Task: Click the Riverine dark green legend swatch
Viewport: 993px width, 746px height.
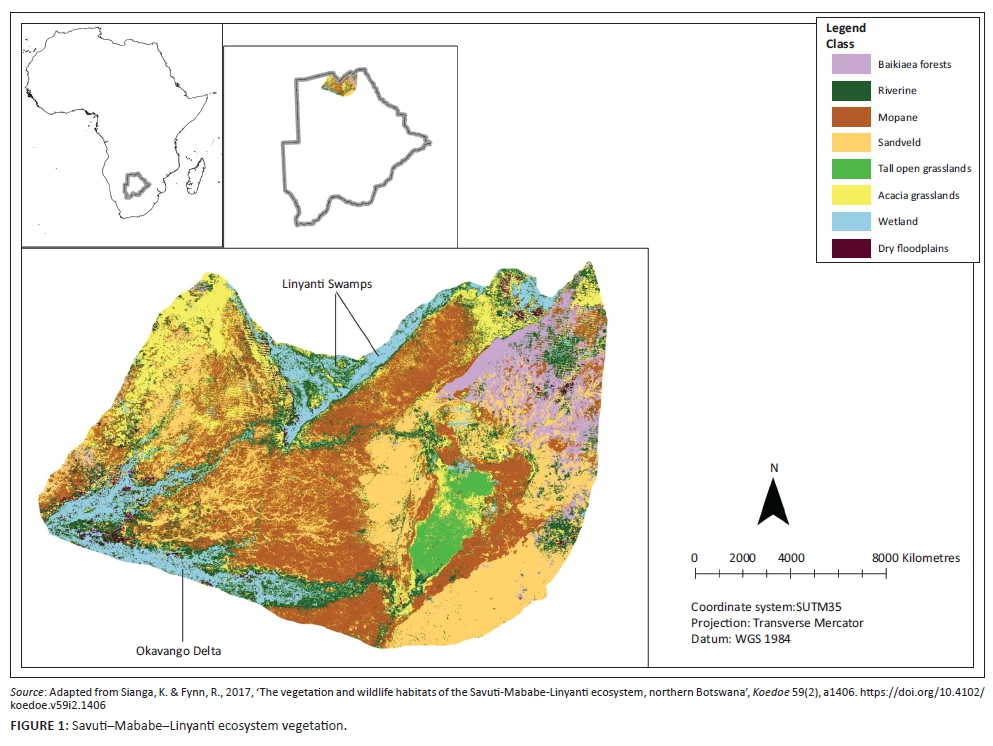Action: [849, 90]
